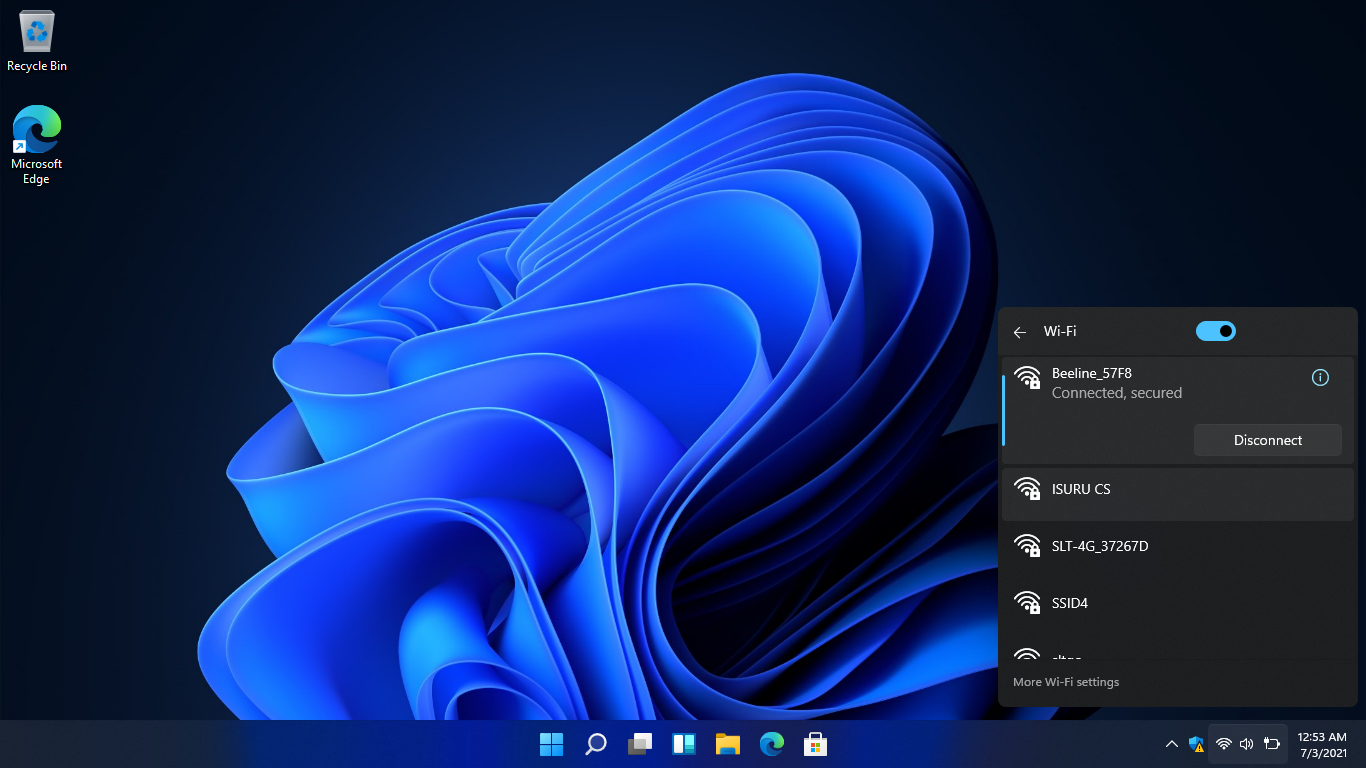Image resolution: width=1366 pixels, height=768 pixels.
Task: Turn off the Wi-Fi toggle switch
Action: (1216, 331)
